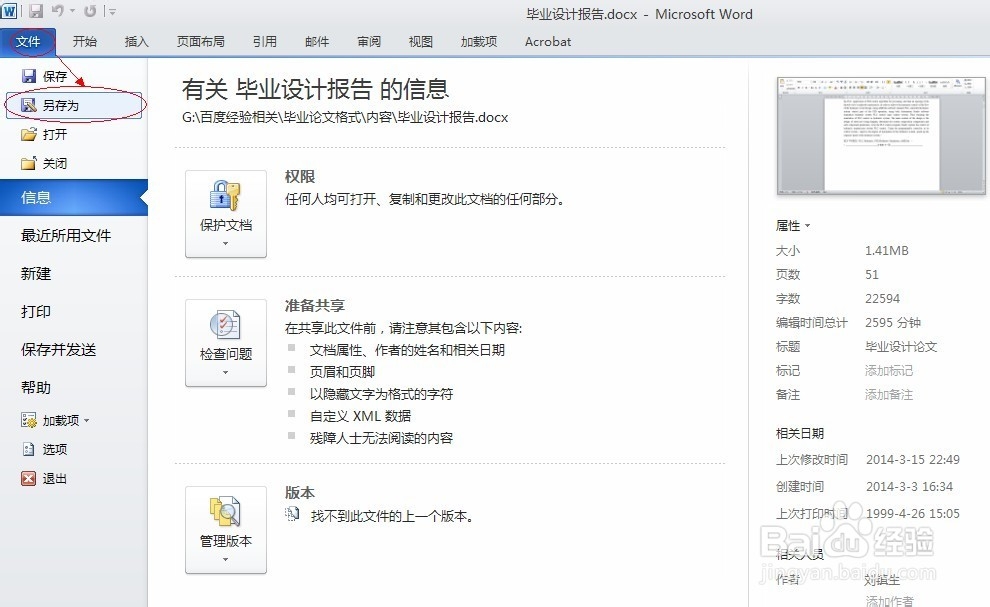990x607 pixels.
Task: Switch to the Acrobat ribbon tab
Action: tap(547, 42)
